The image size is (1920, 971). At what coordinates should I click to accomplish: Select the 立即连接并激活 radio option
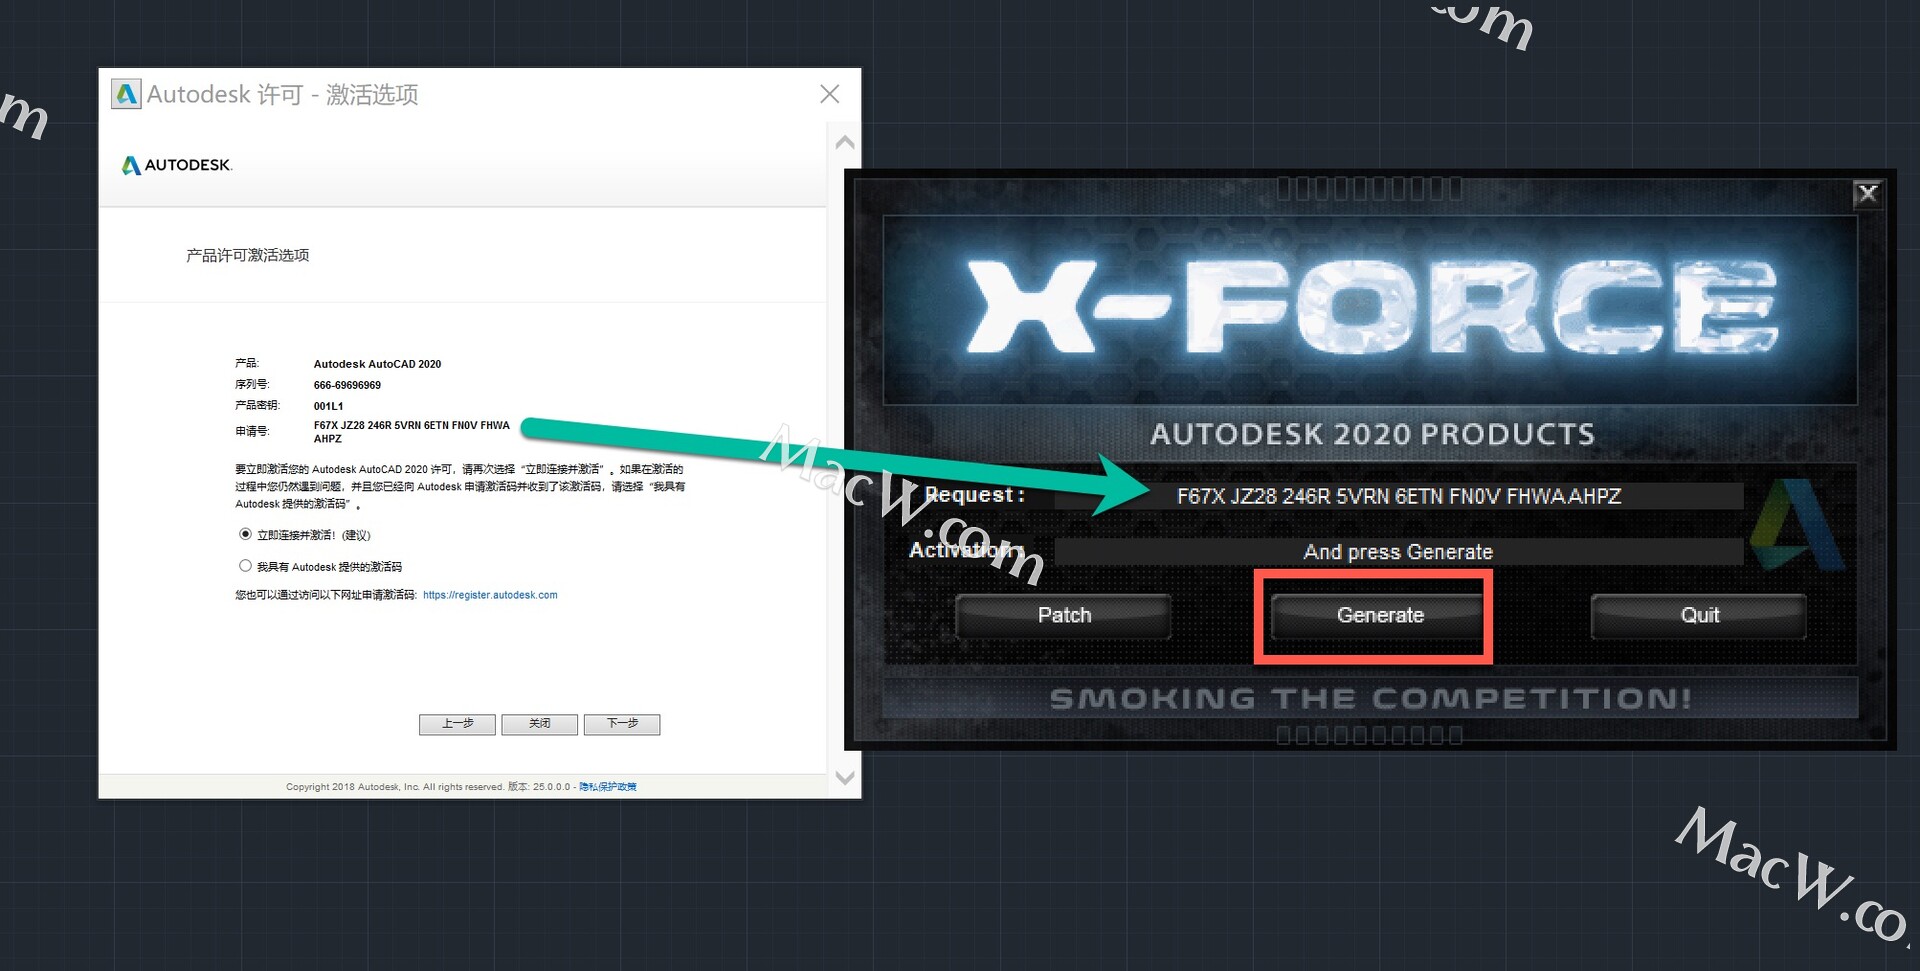(x=245, y=534)
